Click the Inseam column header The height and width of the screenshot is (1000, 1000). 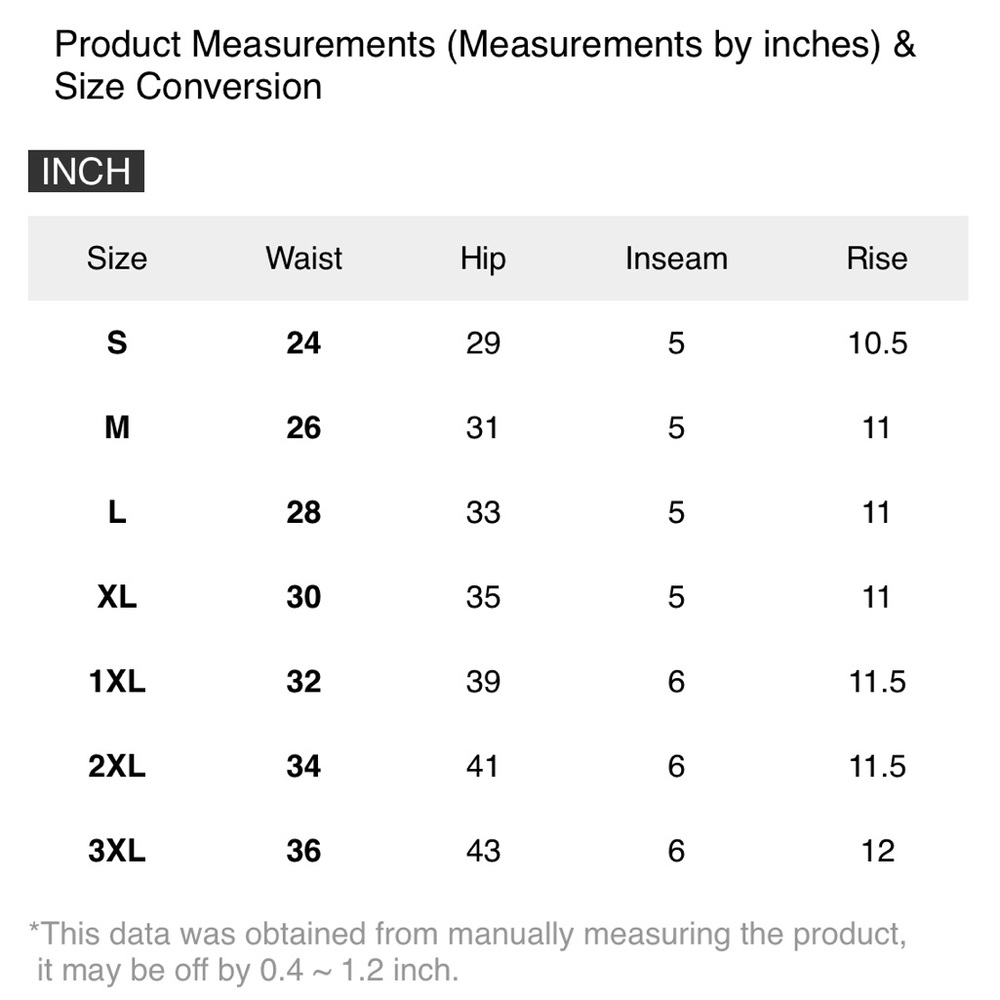click(x=676, y=258)
